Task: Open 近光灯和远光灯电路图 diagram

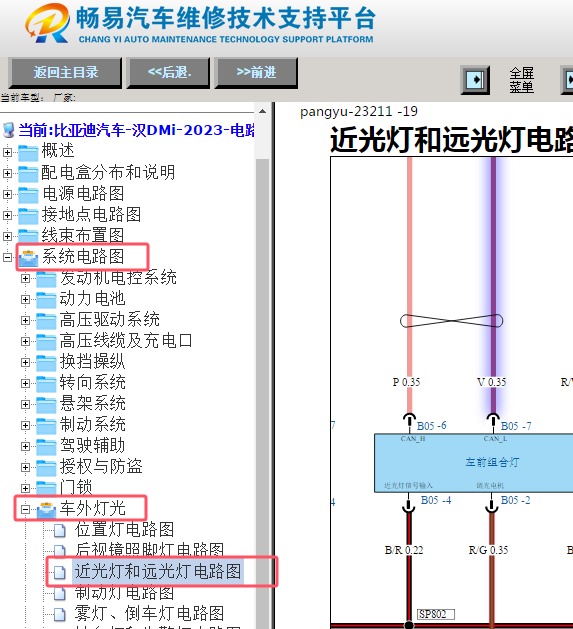Action: pyautogui.click(x=158, y=571)
